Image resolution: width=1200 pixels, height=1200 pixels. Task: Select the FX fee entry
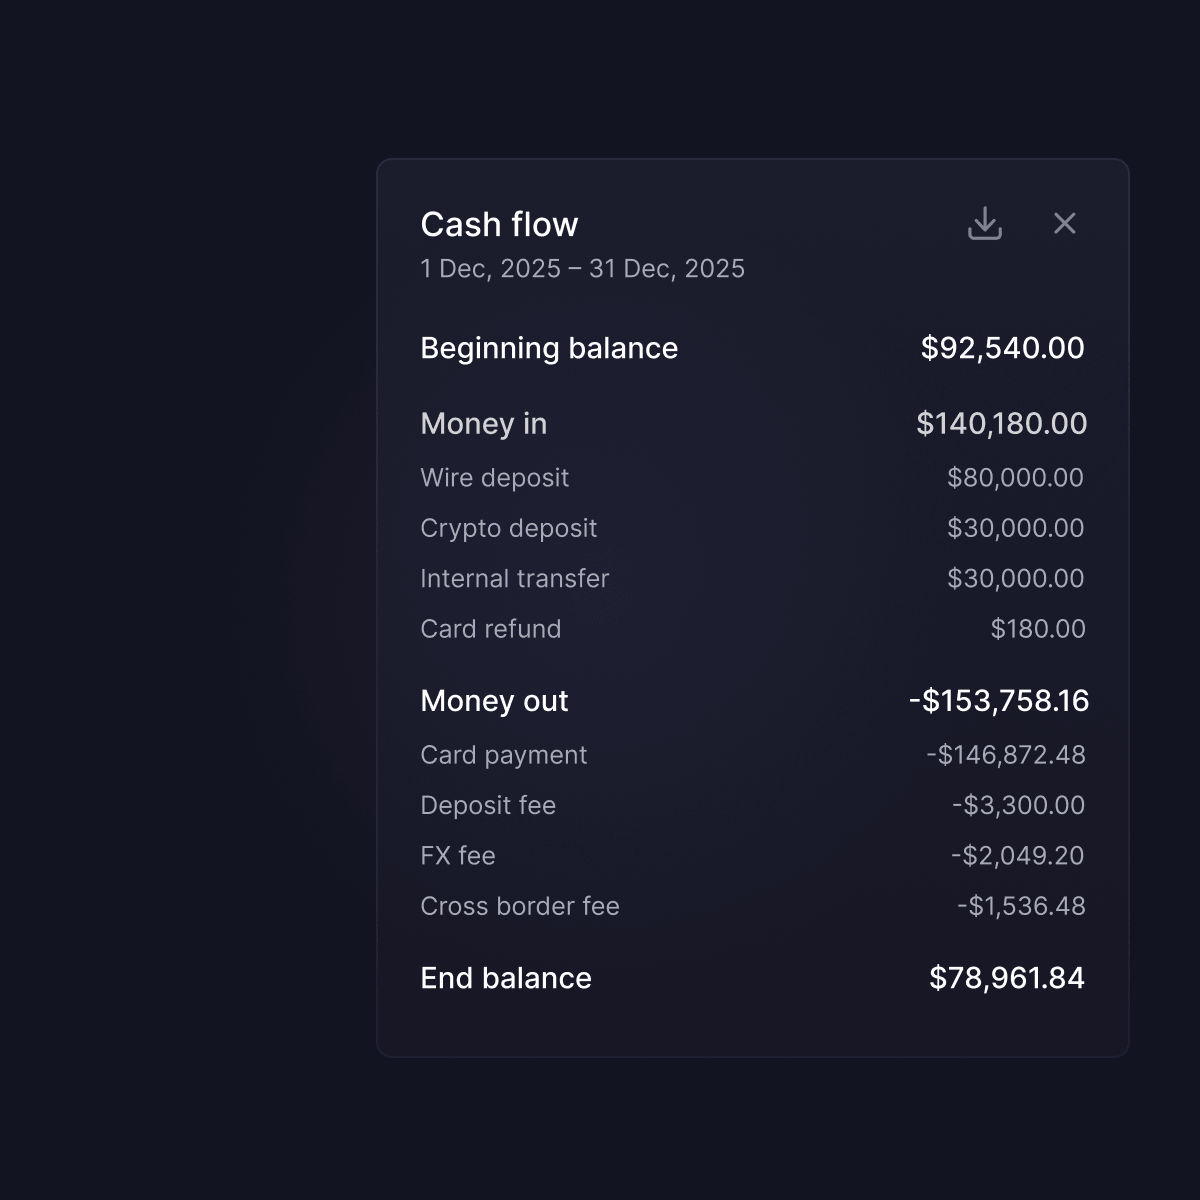pyautogui.click(x=752, y=856)
